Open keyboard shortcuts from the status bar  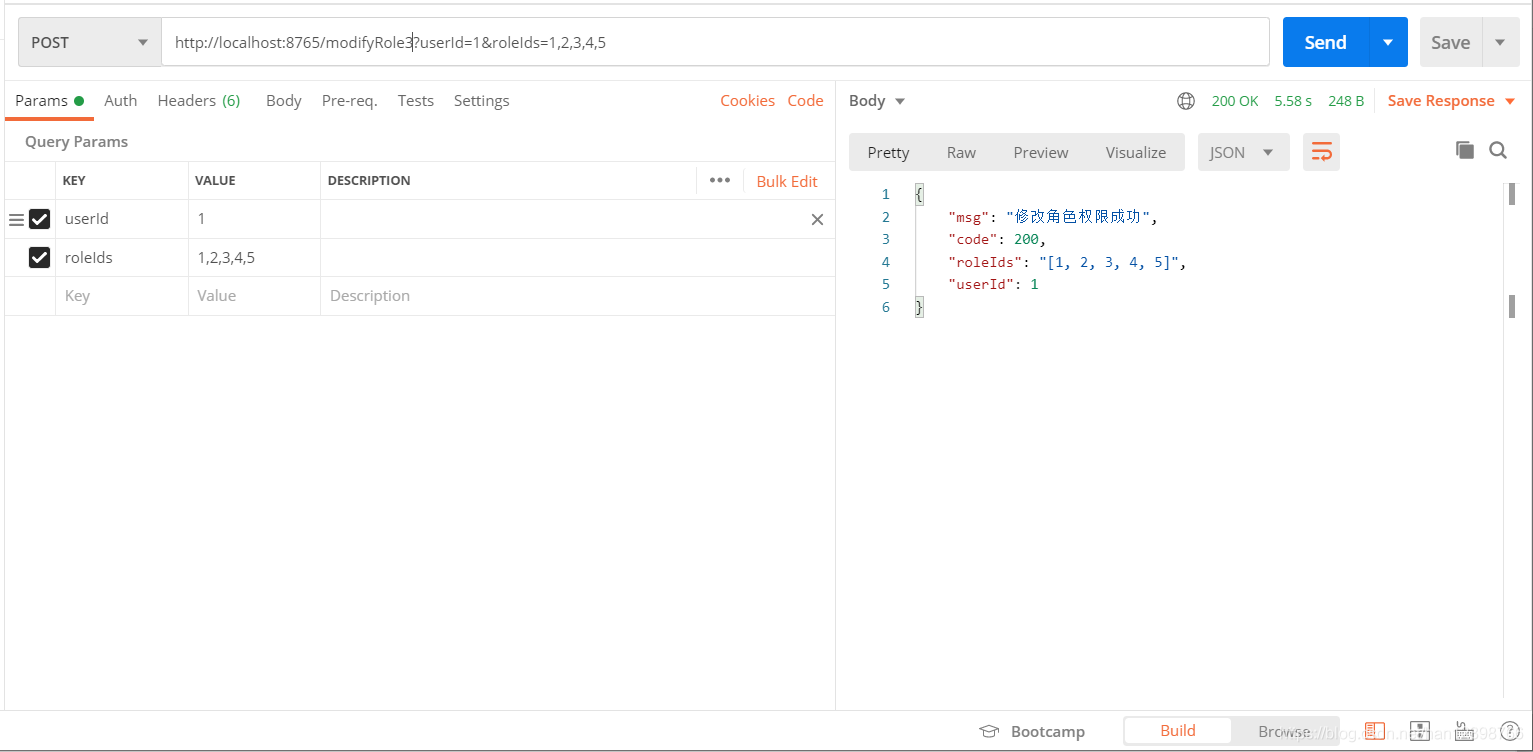coord(1463,731)
